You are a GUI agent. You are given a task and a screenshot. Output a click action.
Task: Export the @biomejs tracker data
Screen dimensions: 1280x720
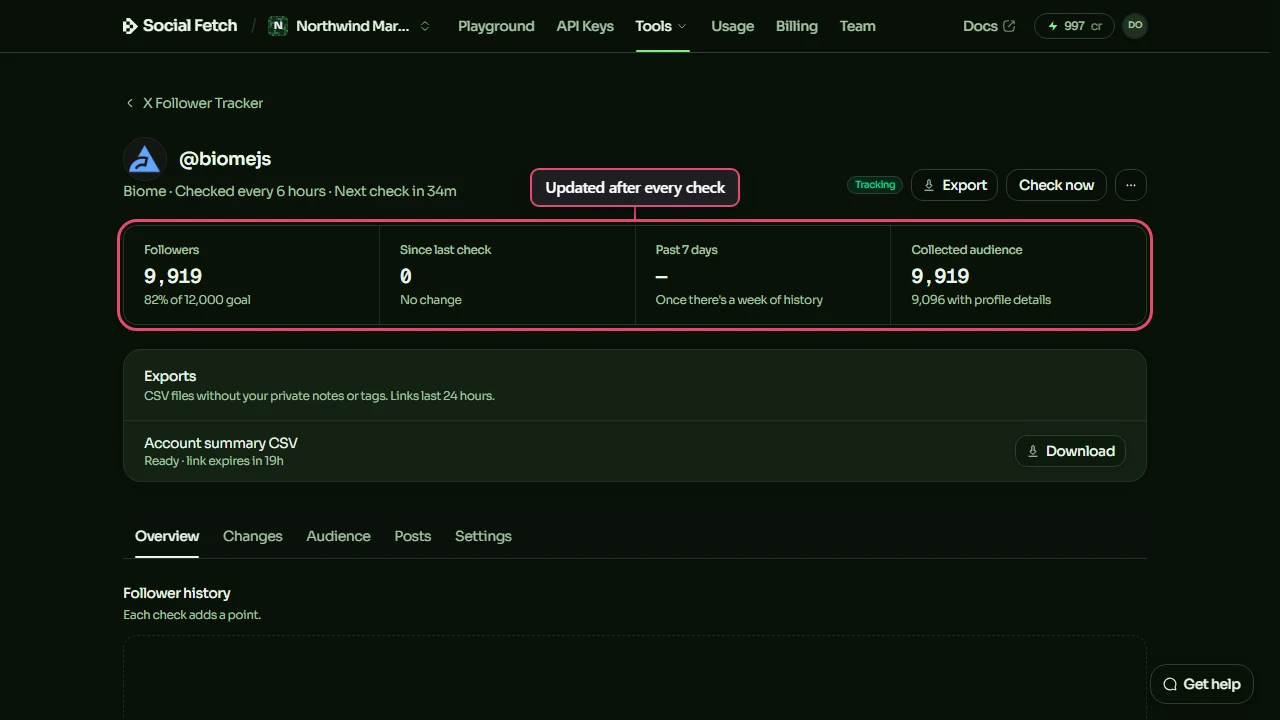pos(955,185)
